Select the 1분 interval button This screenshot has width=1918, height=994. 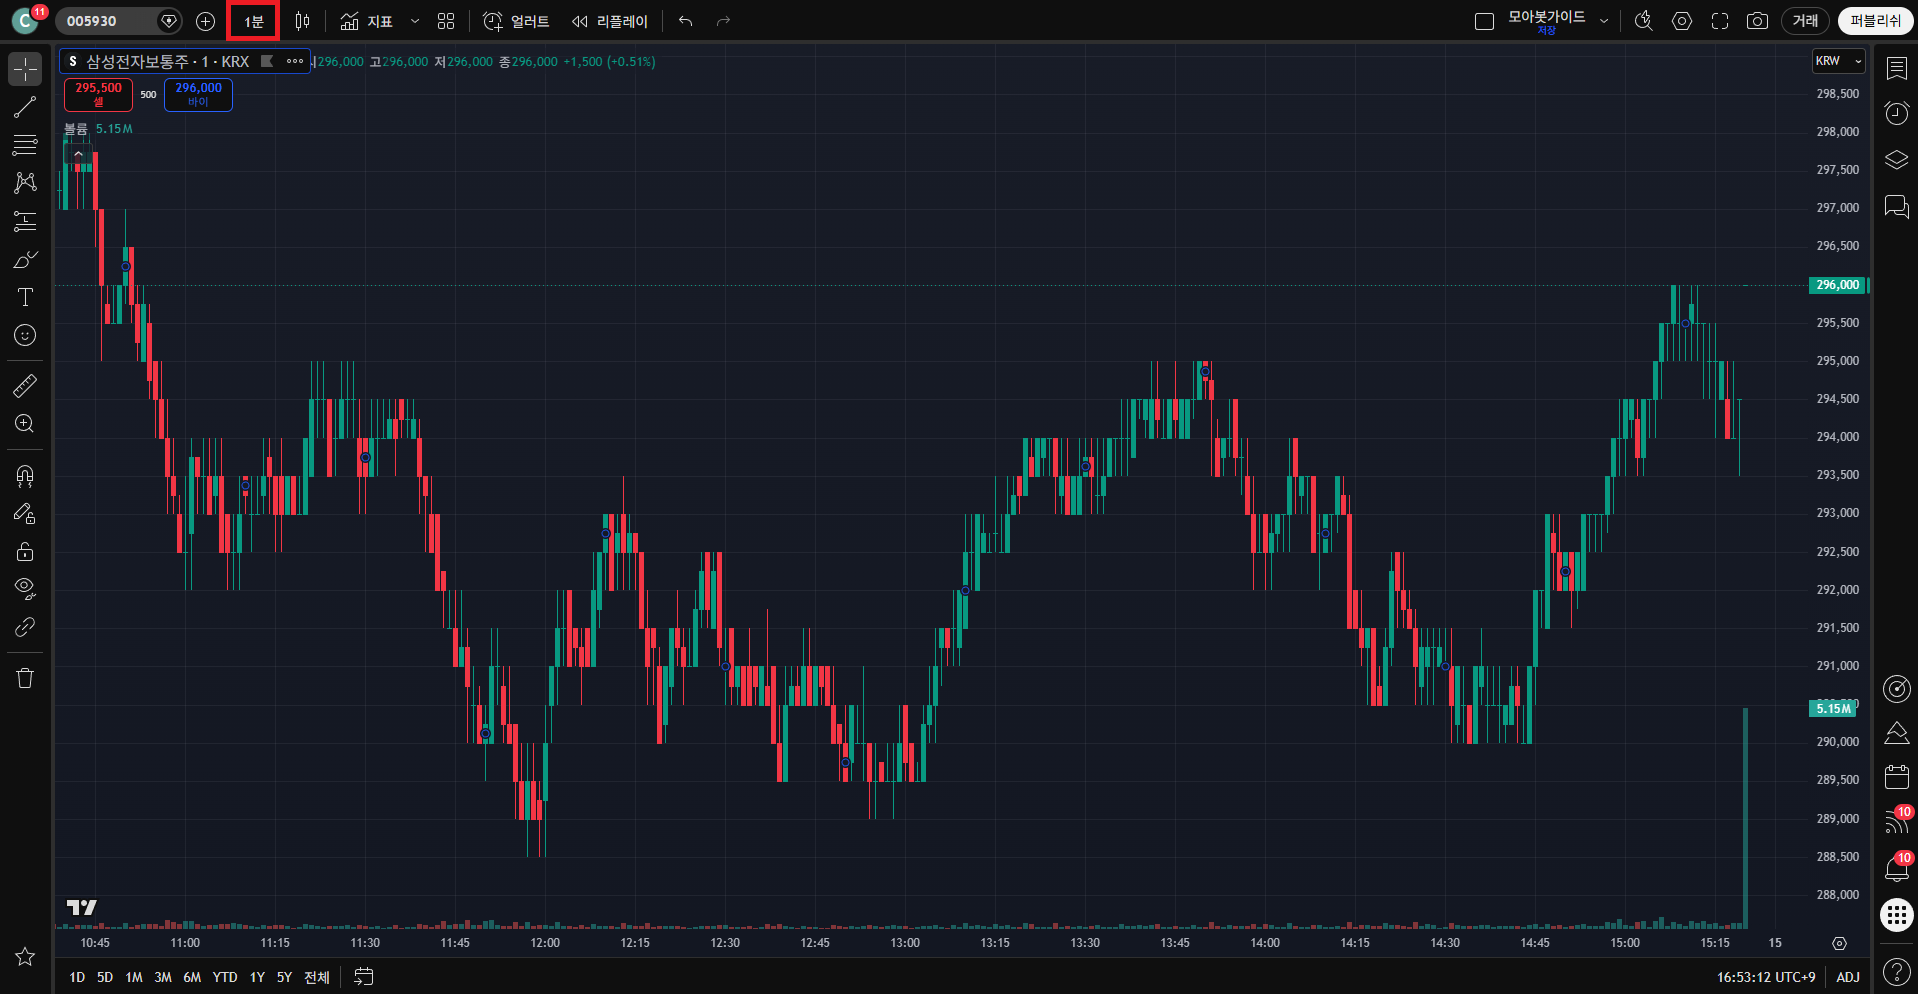253,21
